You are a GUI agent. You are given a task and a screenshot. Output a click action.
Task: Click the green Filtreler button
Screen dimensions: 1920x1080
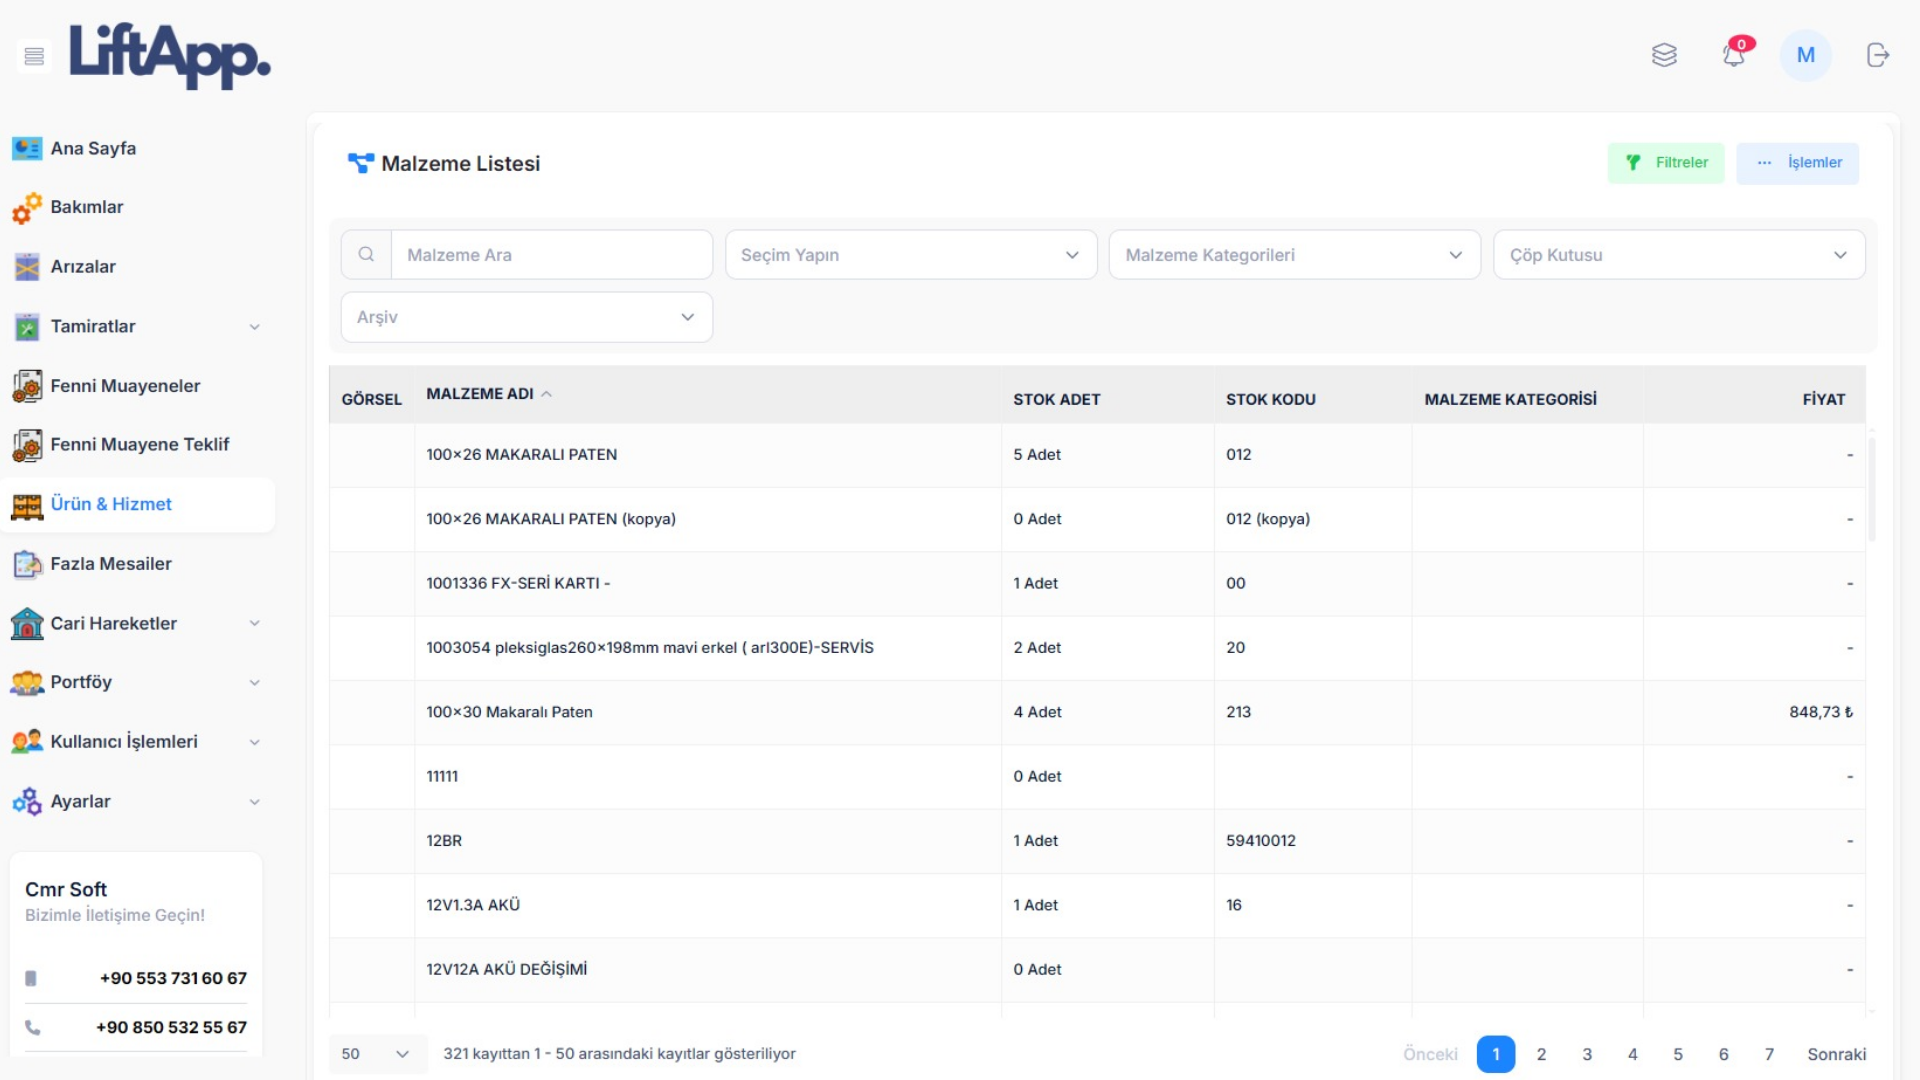point(1666,163)
